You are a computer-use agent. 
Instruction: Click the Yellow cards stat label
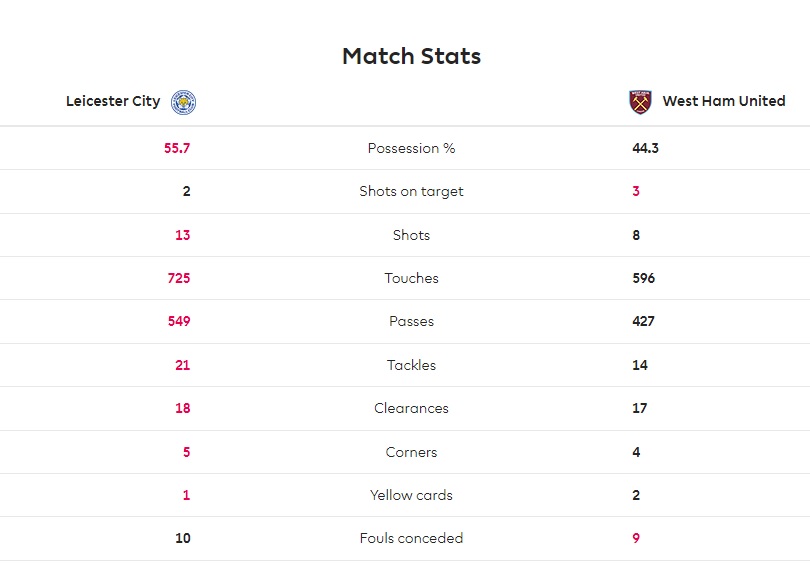[x=412, y=495]
